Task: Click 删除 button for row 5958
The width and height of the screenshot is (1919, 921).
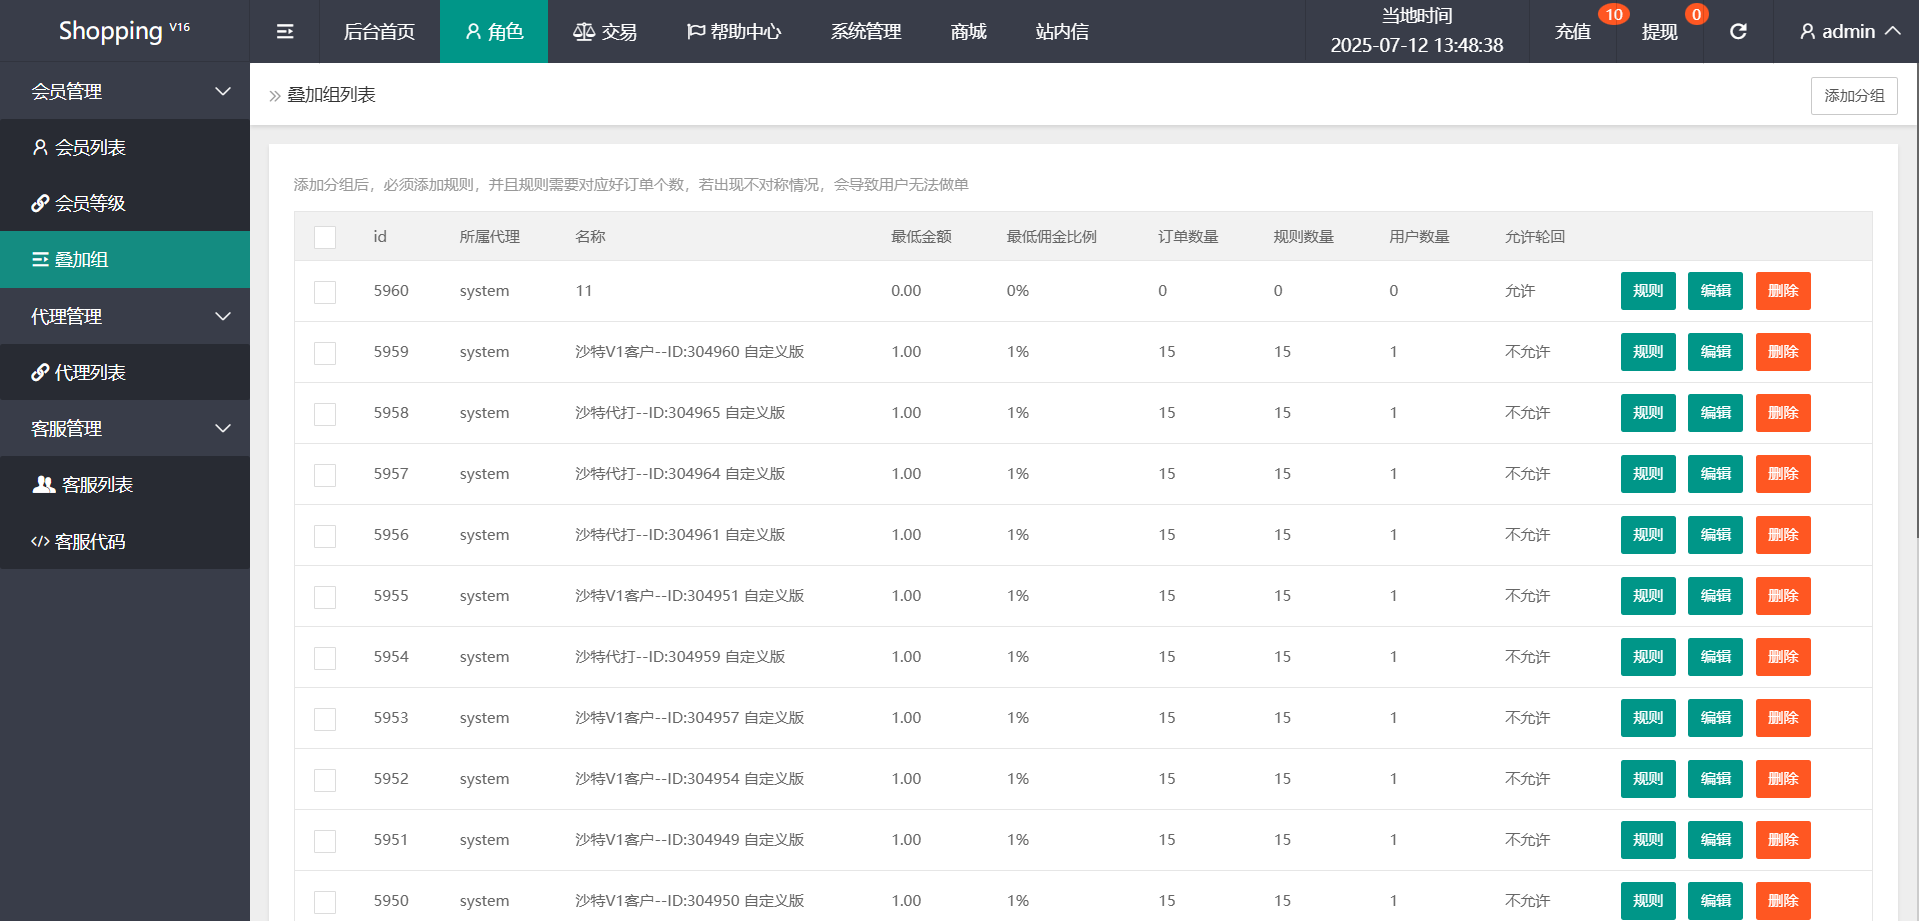Action: (1783, 413)
